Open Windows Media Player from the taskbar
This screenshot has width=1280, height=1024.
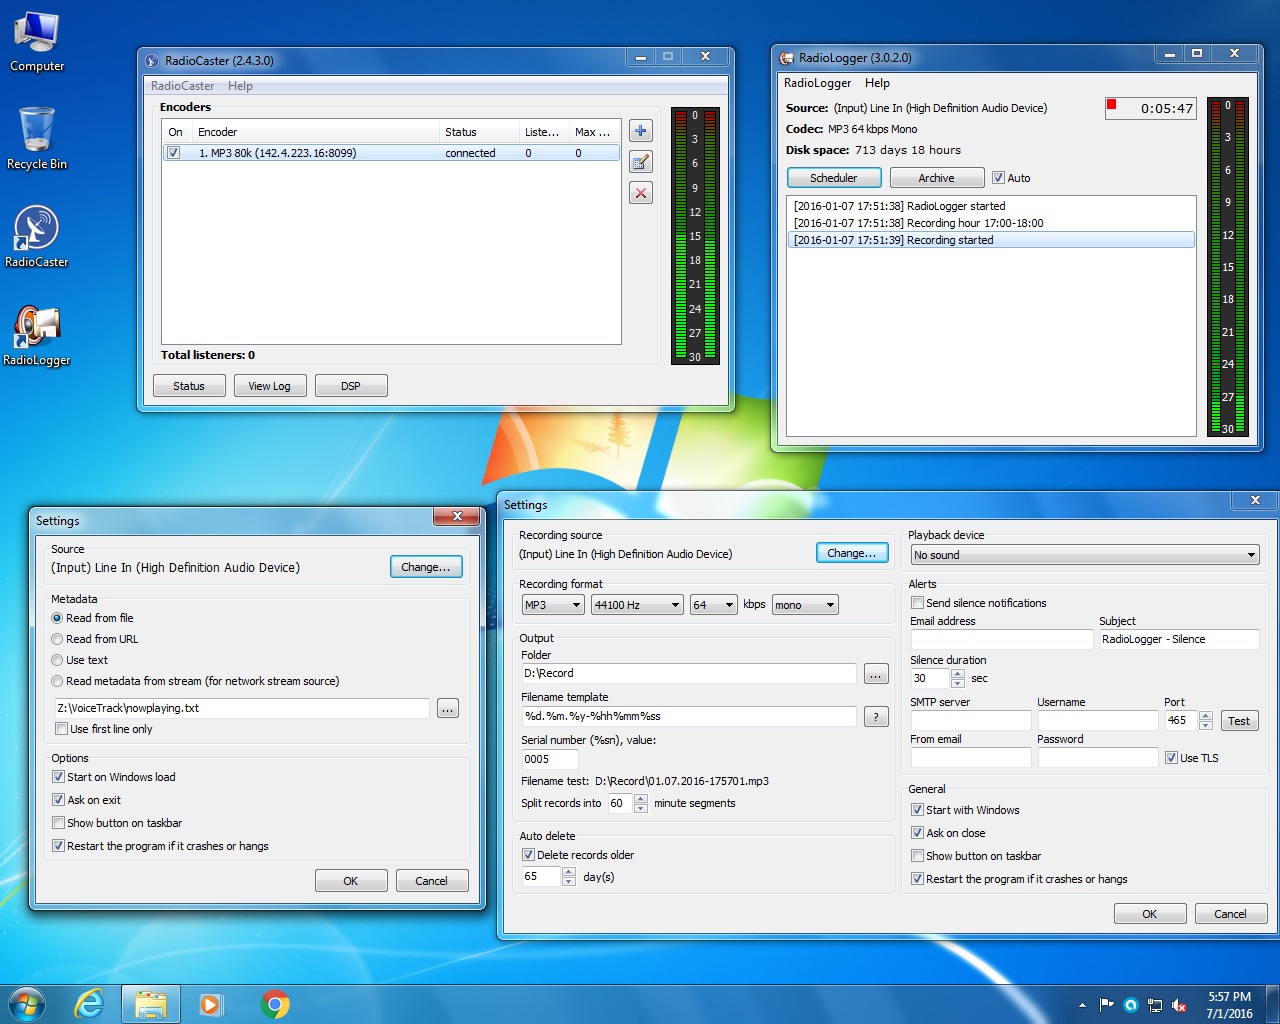pyautogui.click(x=211, y=1004)
